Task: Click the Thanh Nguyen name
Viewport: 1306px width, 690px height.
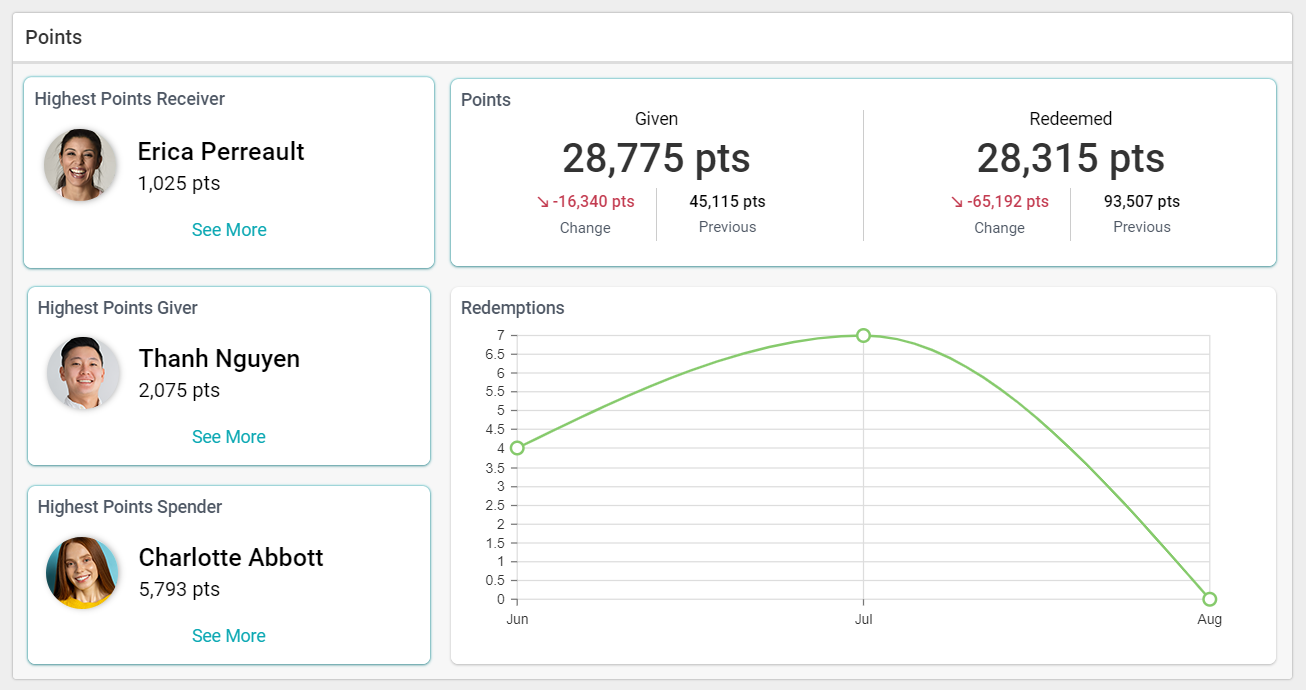Action: [219, 359]
